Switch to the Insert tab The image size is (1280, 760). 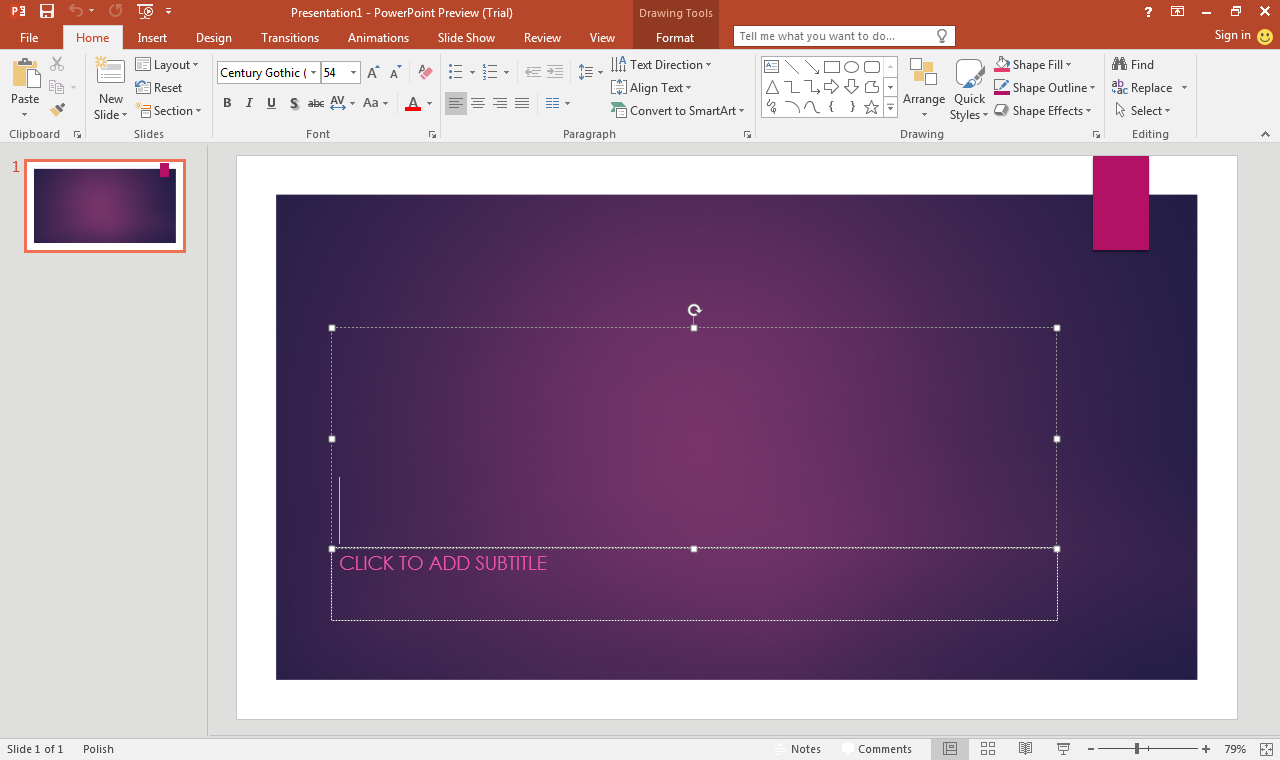pos(152,38)
